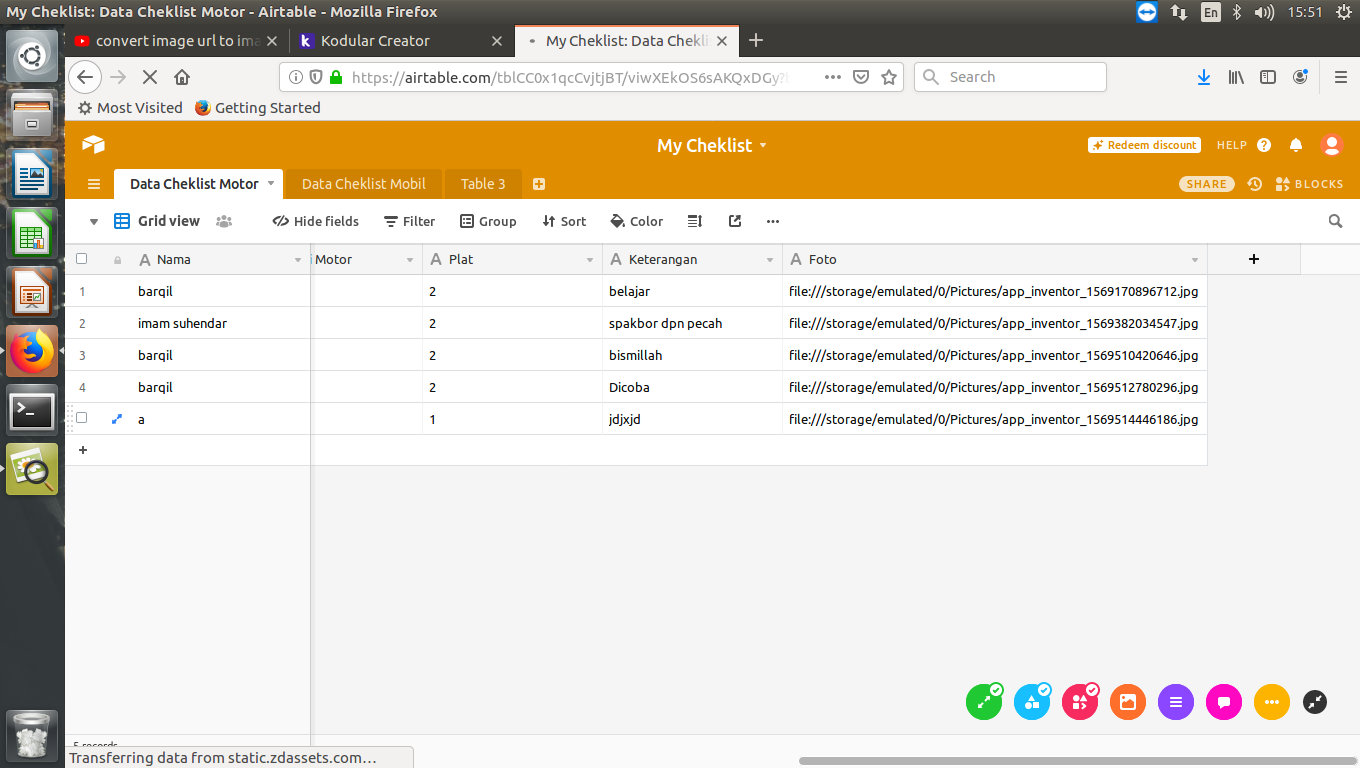Expand record 'a' with the expand icon
The width and height of the screenshot is (1360, 768).
coord(117,419)
